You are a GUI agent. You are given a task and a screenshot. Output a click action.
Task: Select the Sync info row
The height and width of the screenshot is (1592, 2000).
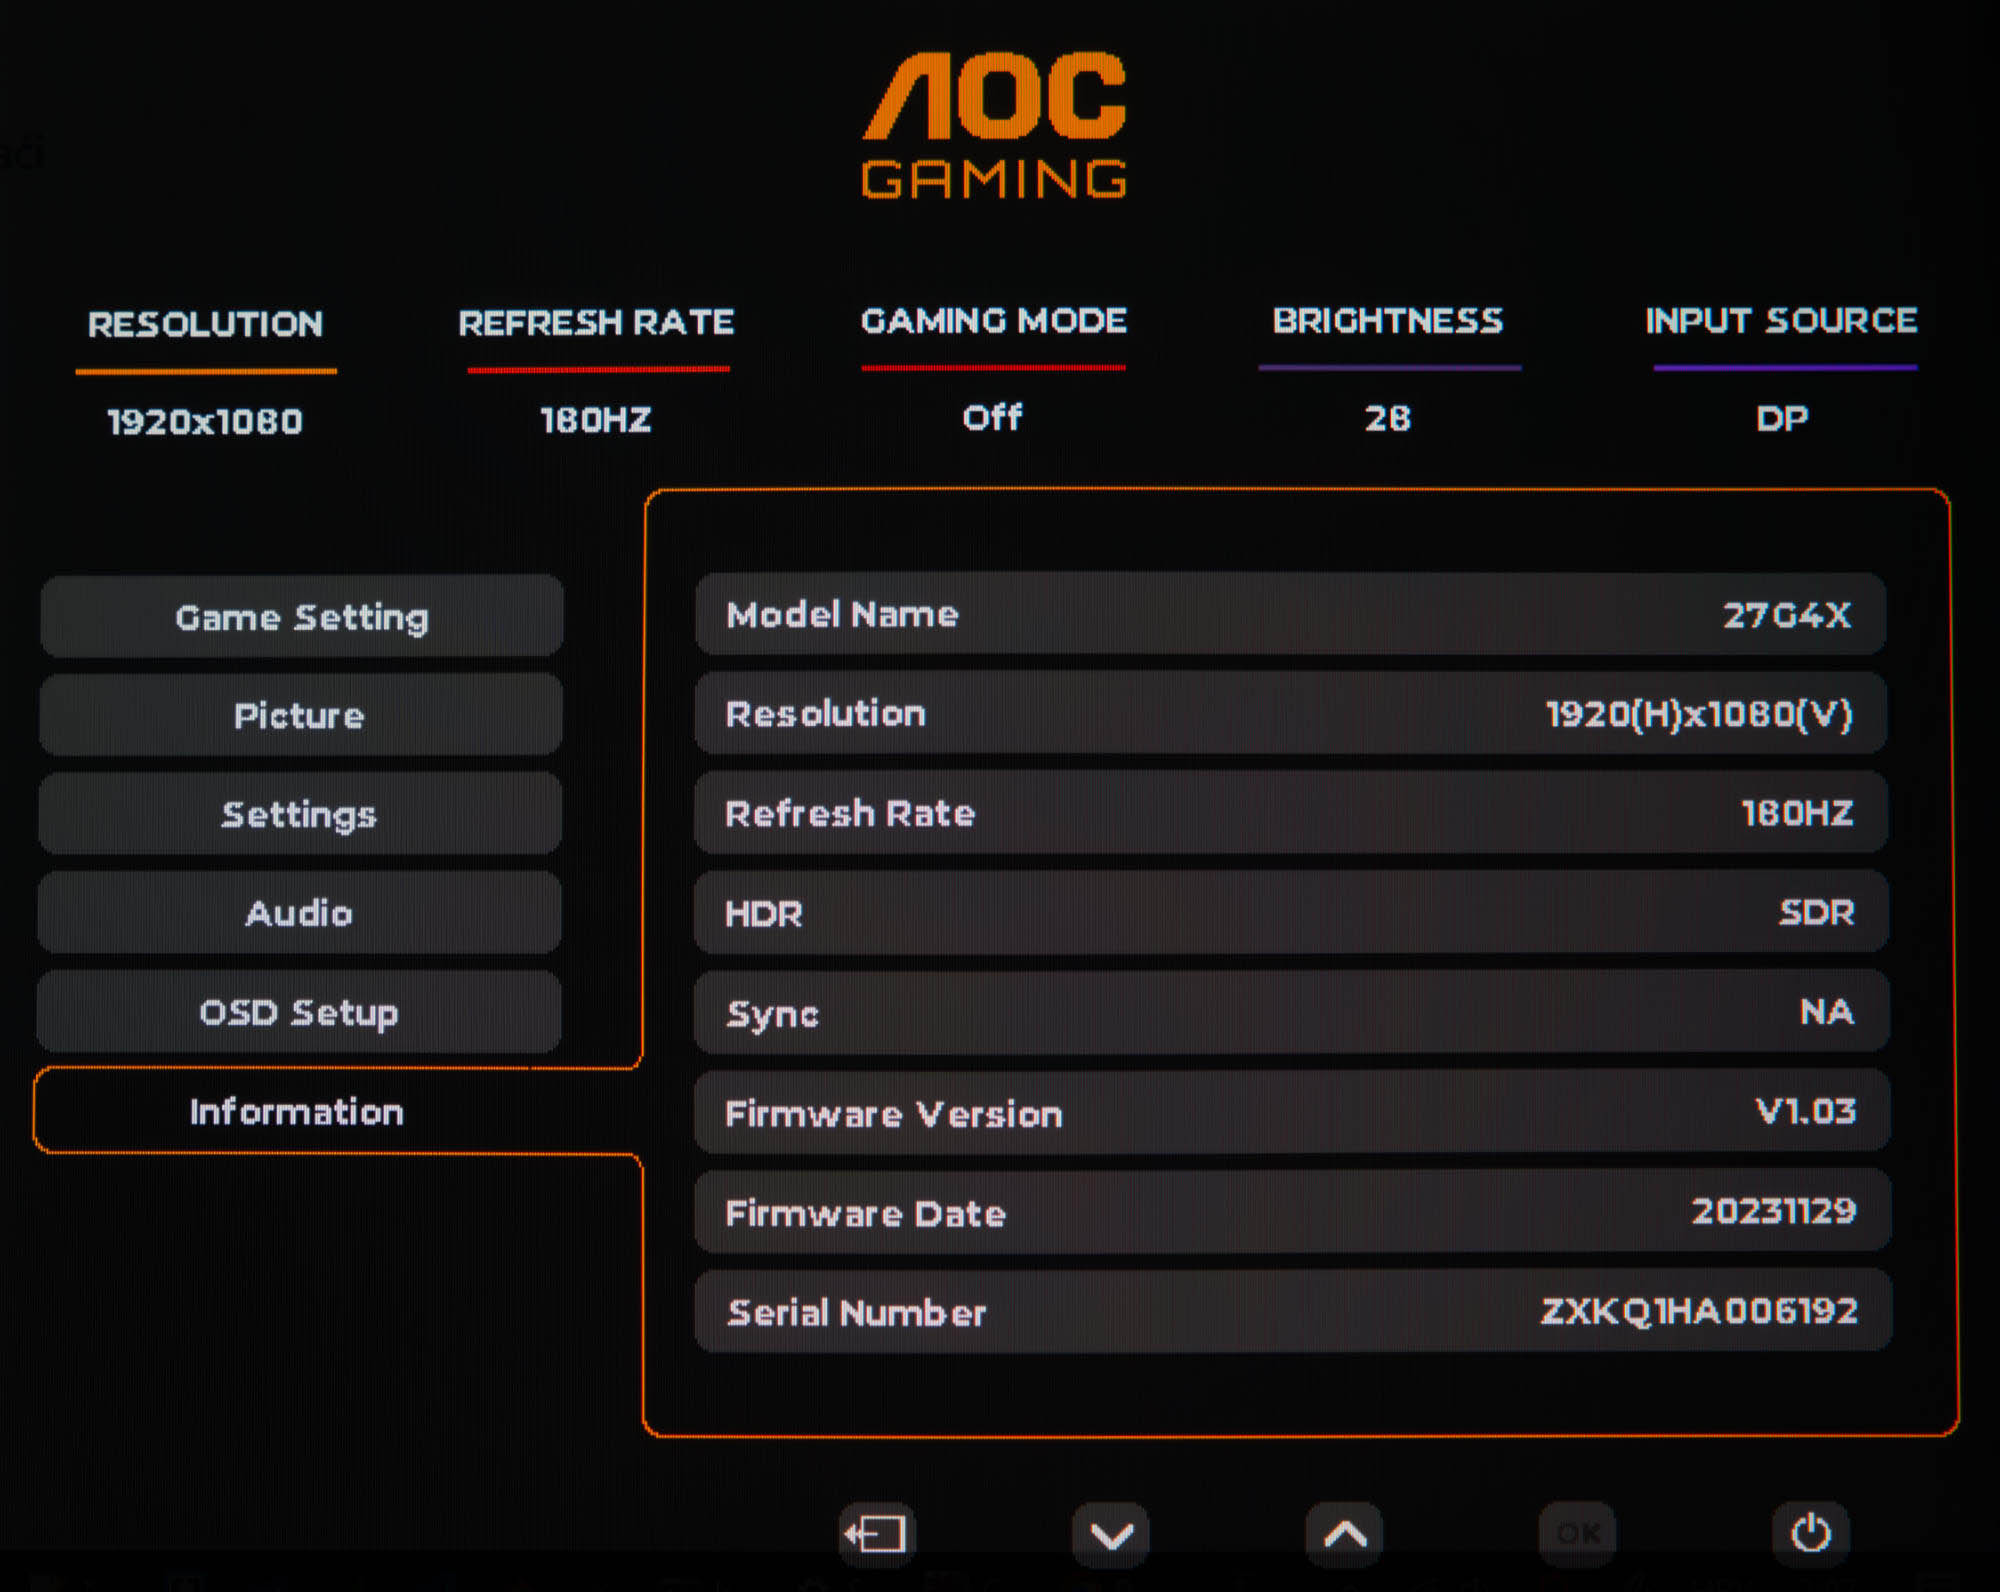(x=1292, y=1012)
